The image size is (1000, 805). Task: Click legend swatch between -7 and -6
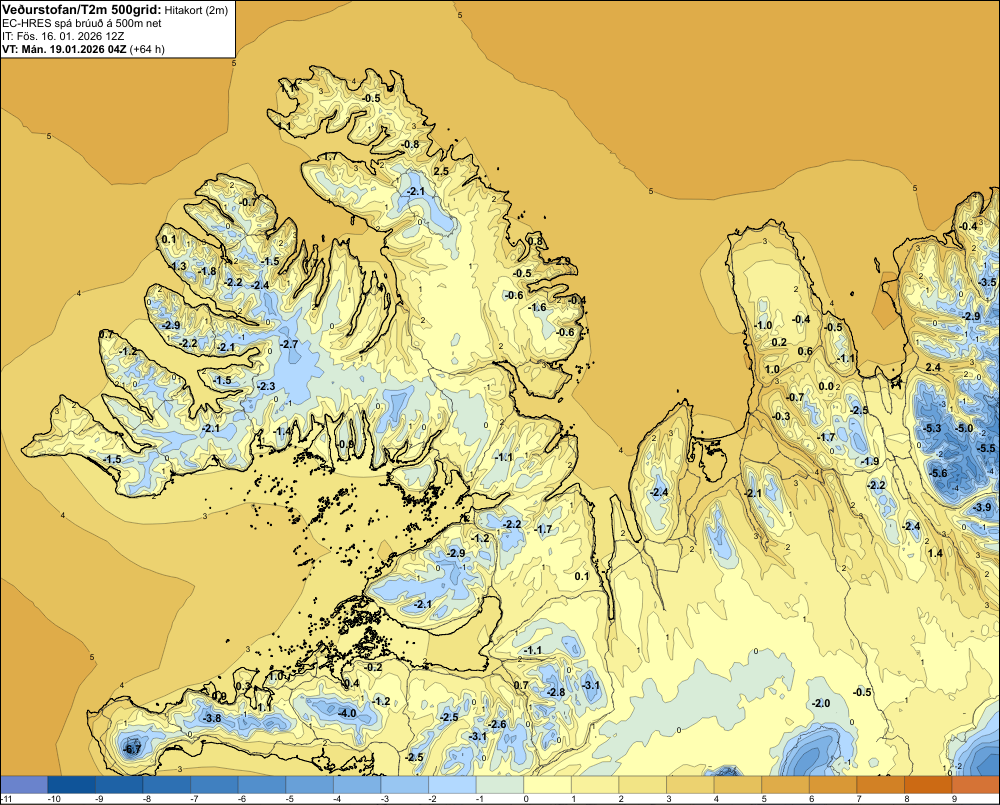coord(214,784)
